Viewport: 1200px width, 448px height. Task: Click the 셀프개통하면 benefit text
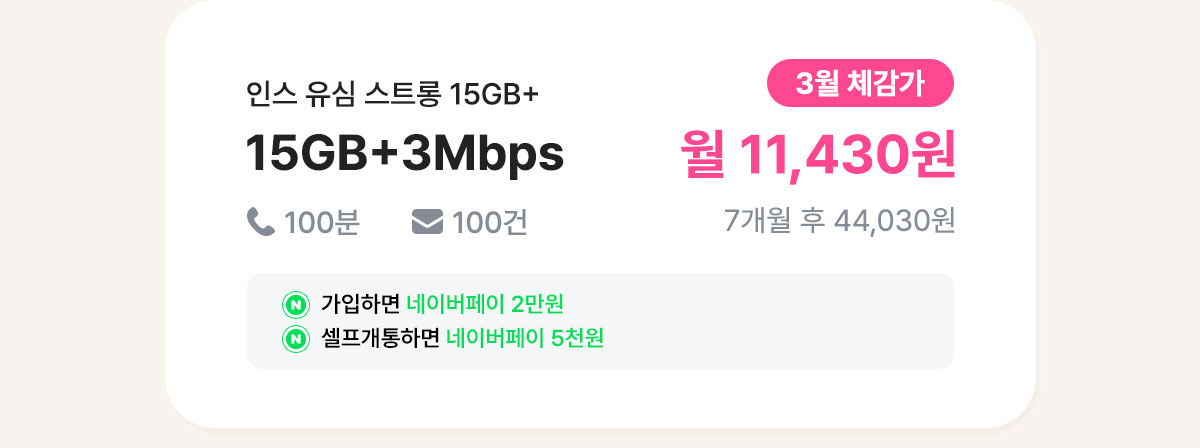click(x=381, y=340)
